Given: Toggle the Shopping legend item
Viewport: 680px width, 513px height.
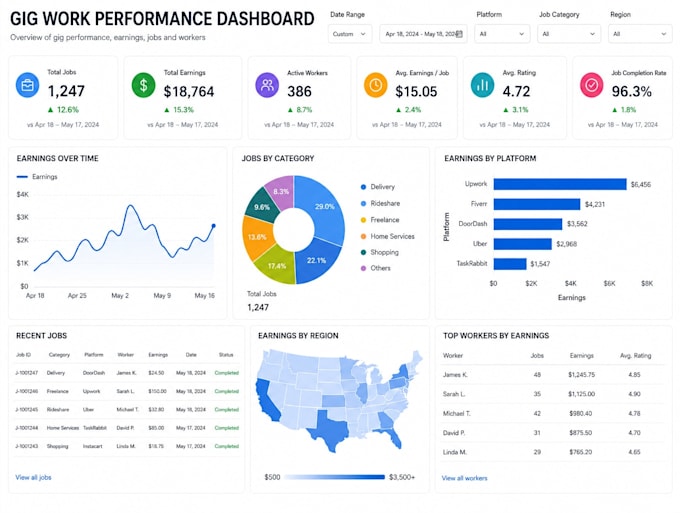Looking at the screenshot, I should (x=379, y=252).
